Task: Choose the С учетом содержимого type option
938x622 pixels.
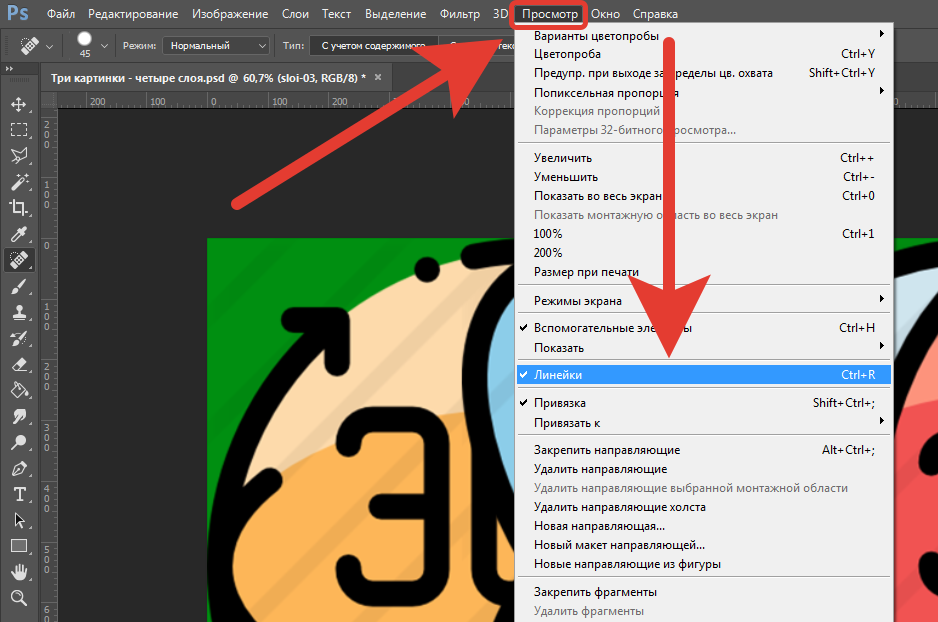Action: tap(373, 45)
